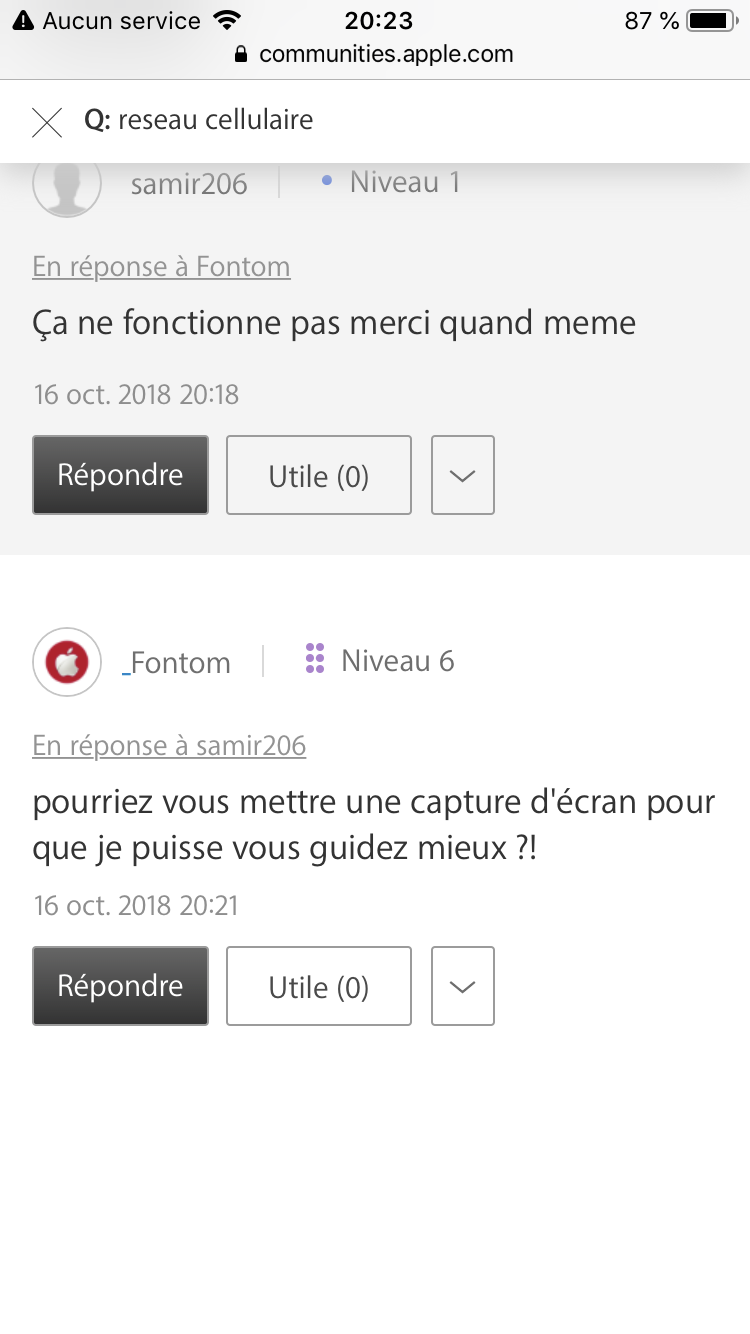Open the 'En réponse à Fontom' link
Image resolution: width=750 pixels, height=1334 pixels.
click(x=161, y=267)
